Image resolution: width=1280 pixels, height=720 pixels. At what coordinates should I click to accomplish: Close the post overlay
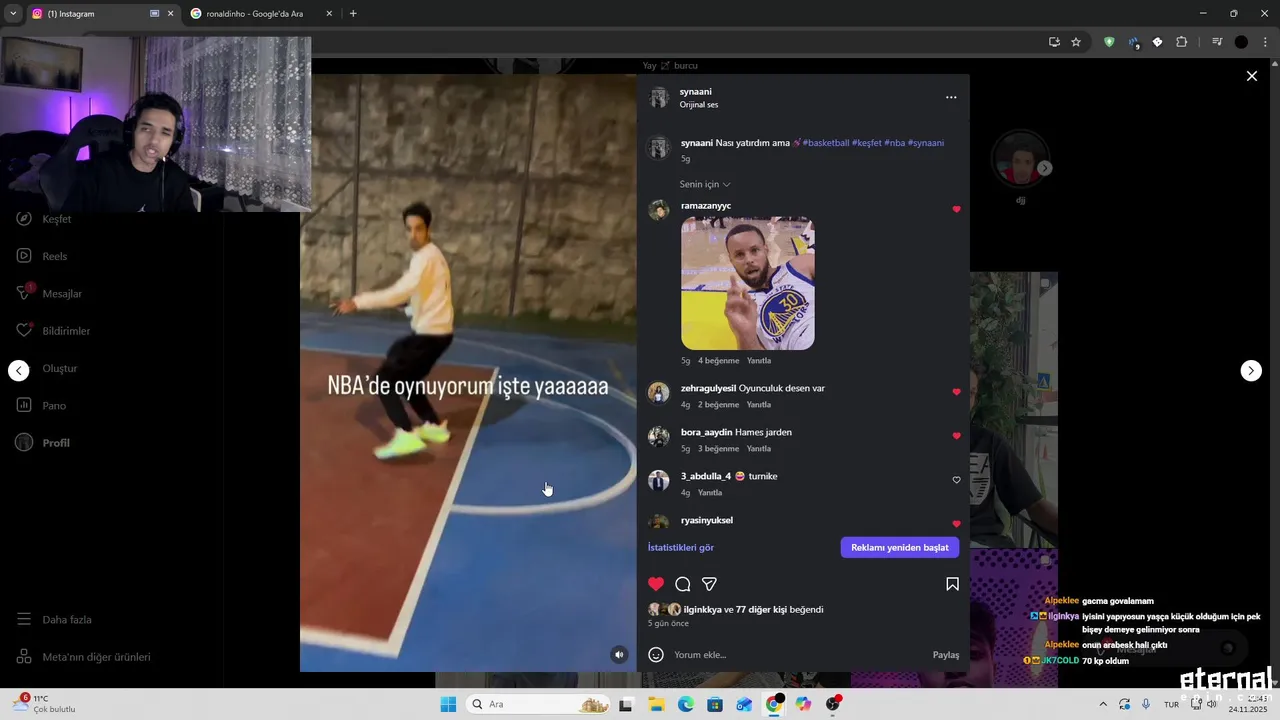point(1251,76)
